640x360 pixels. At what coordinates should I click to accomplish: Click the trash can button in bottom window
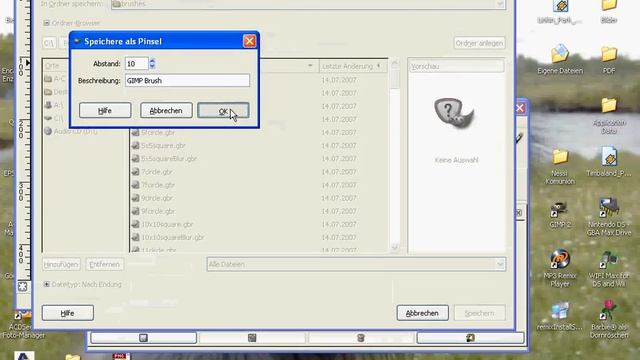361,338
